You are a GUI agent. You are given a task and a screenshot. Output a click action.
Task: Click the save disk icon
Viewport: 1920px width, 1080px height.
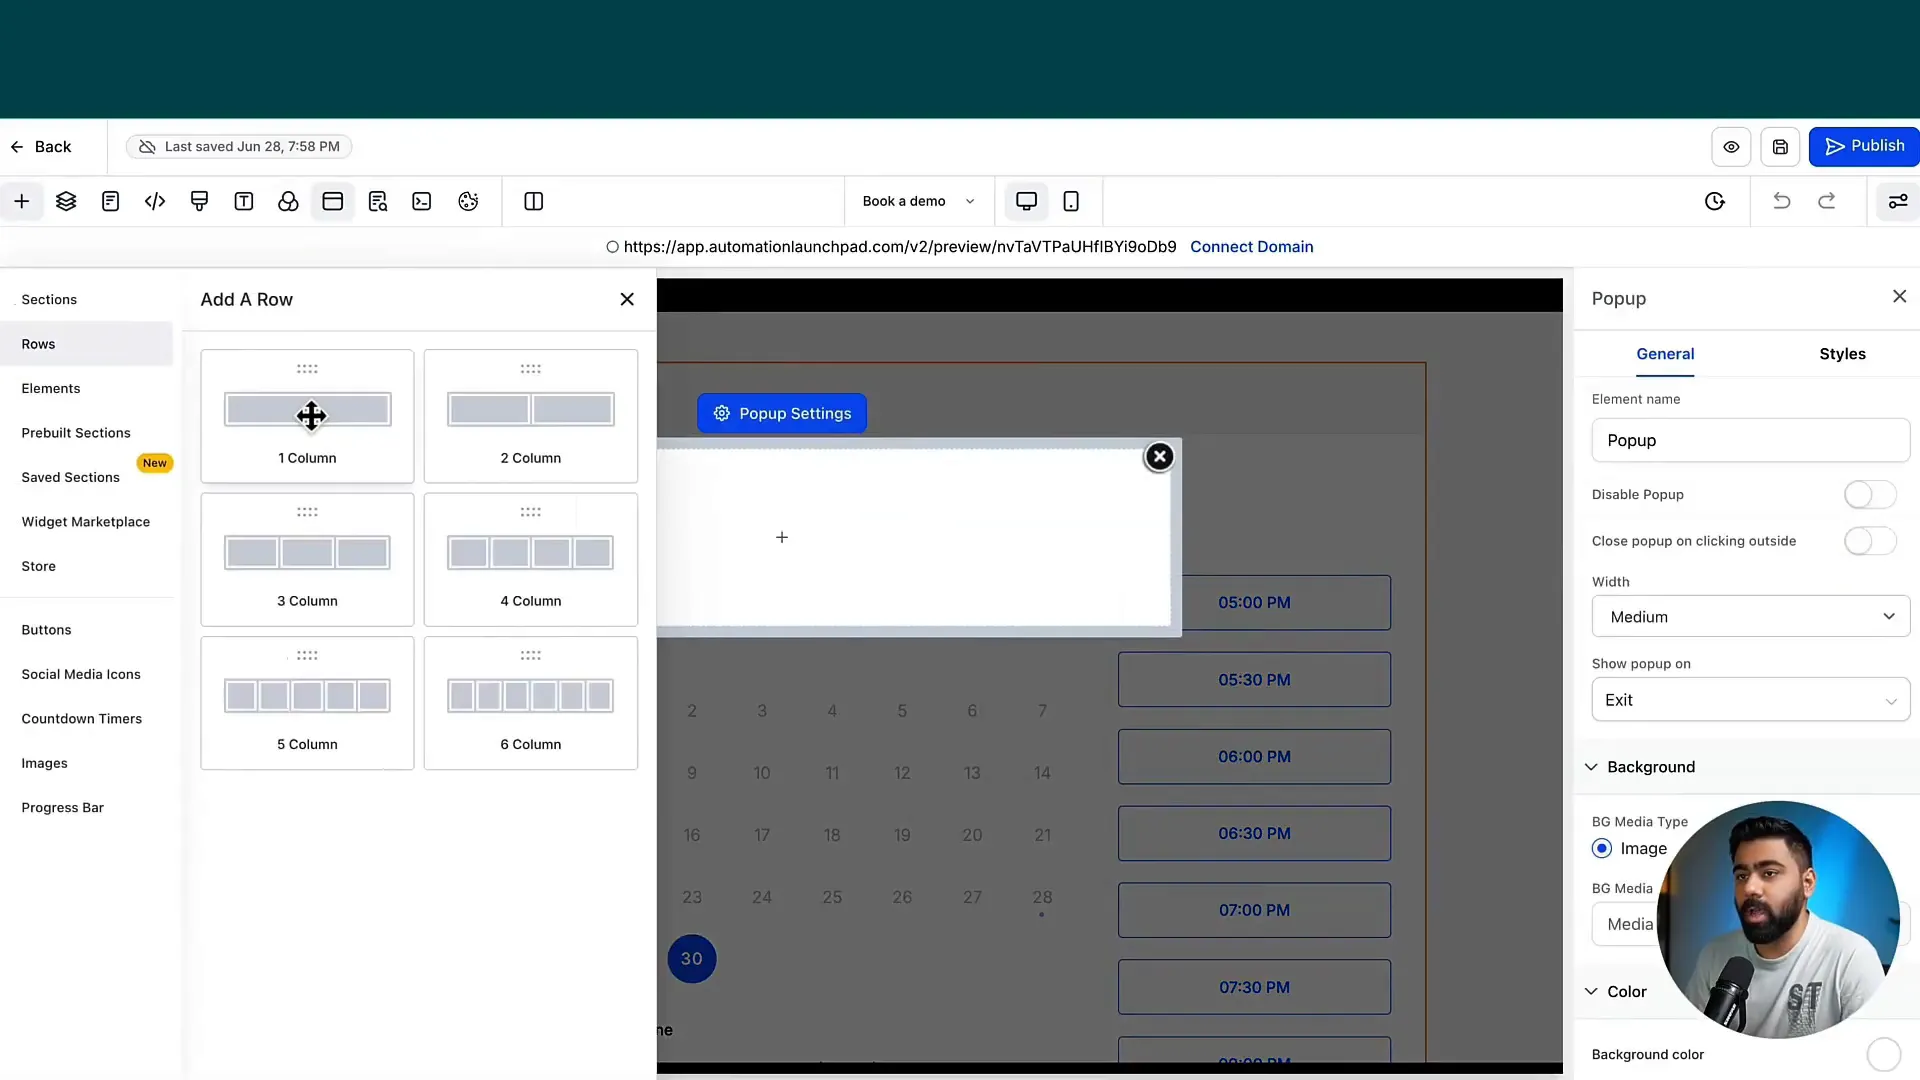click(x=1780, y=147)
